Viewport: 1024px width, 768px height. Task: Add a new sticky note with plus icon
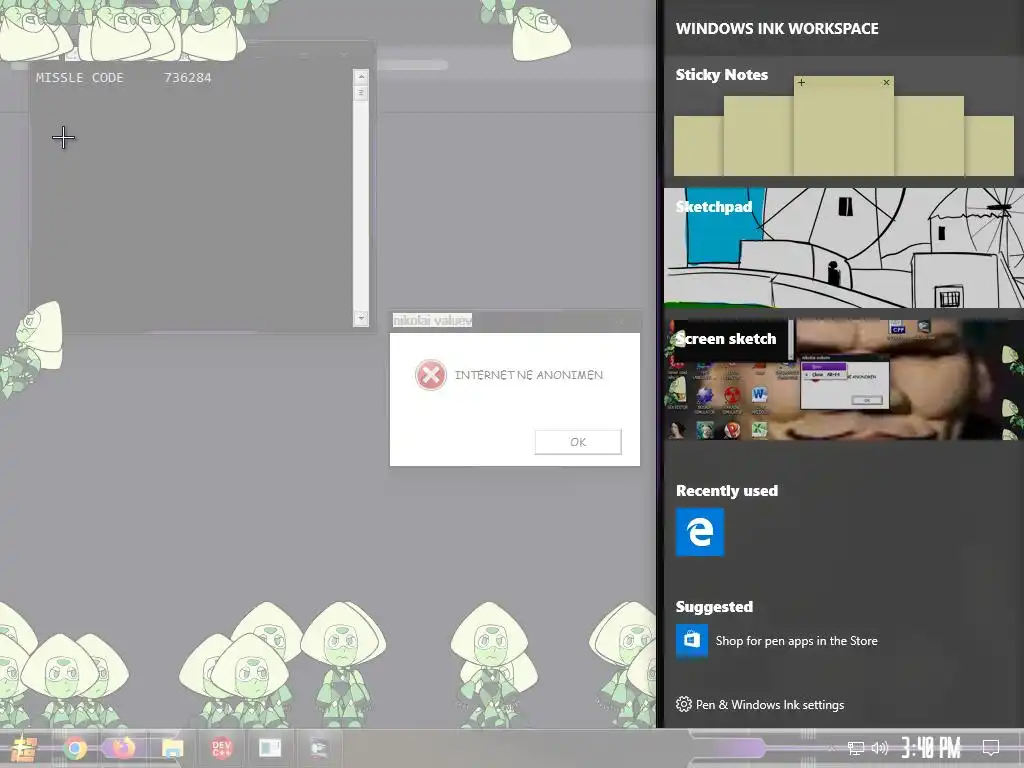pos(801,82)
